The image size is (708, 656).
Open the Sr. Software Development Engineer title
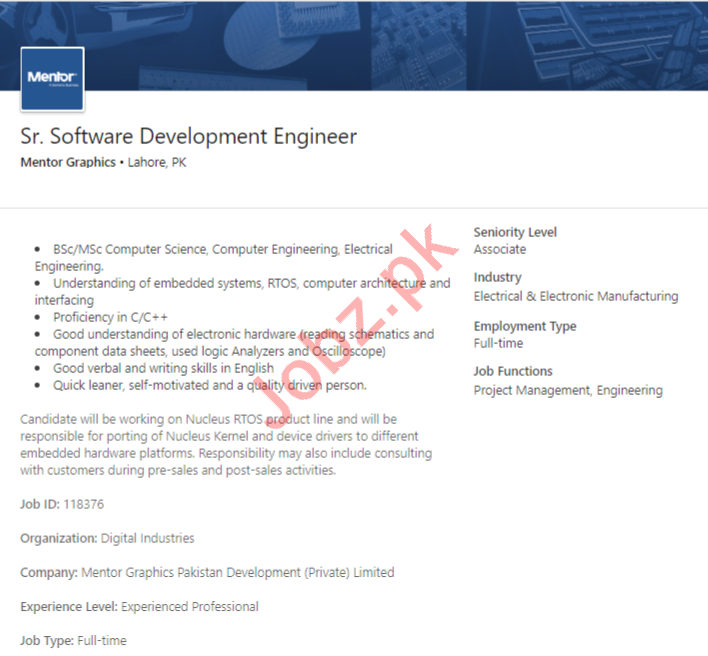(188, 136)
